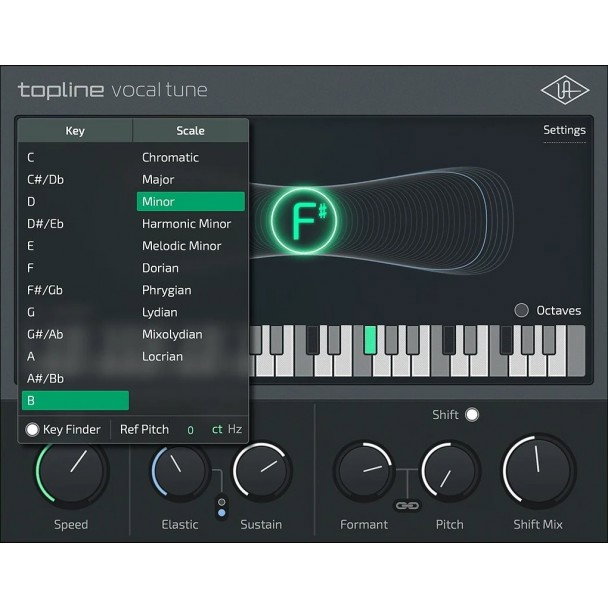Pick key E
The width and height of the screenshot is (608, 608).
75,246
